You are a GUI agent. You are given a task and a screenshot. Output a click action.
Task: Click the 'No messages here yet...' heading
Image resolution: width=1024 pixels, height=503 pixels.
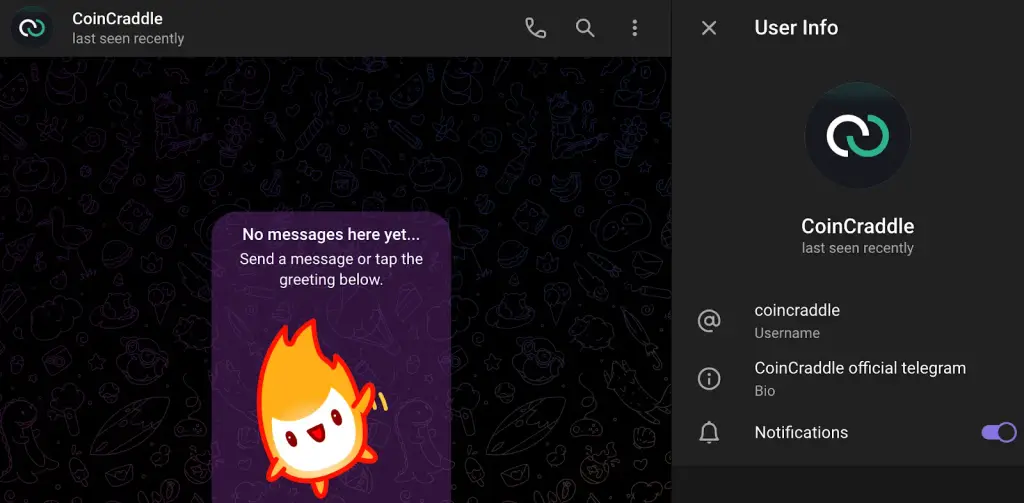(331, 235)
